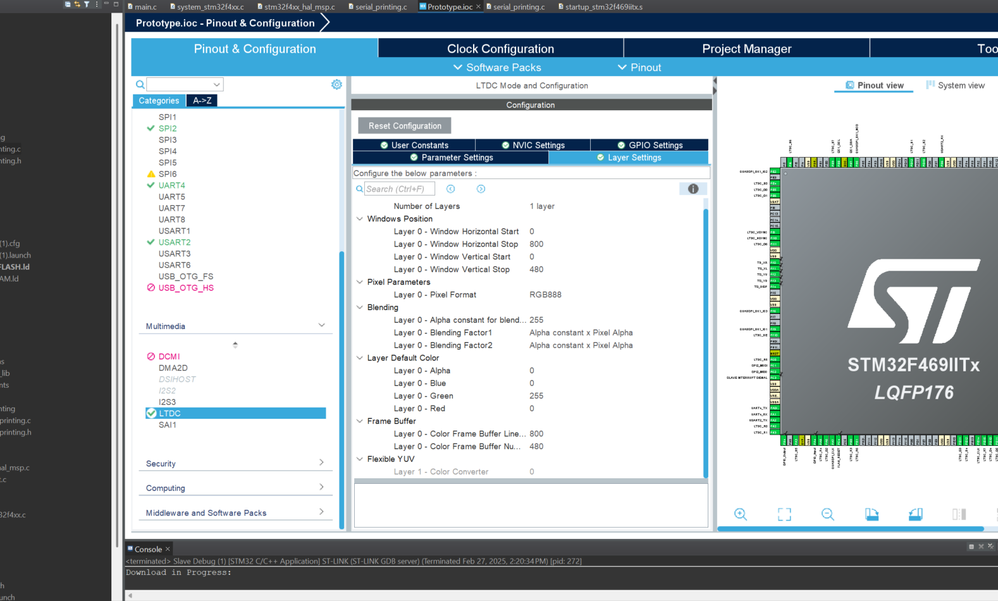This screenshot has width=998, height=601.
Task: Minimize the project explorer panel
Action: [106, 3]
